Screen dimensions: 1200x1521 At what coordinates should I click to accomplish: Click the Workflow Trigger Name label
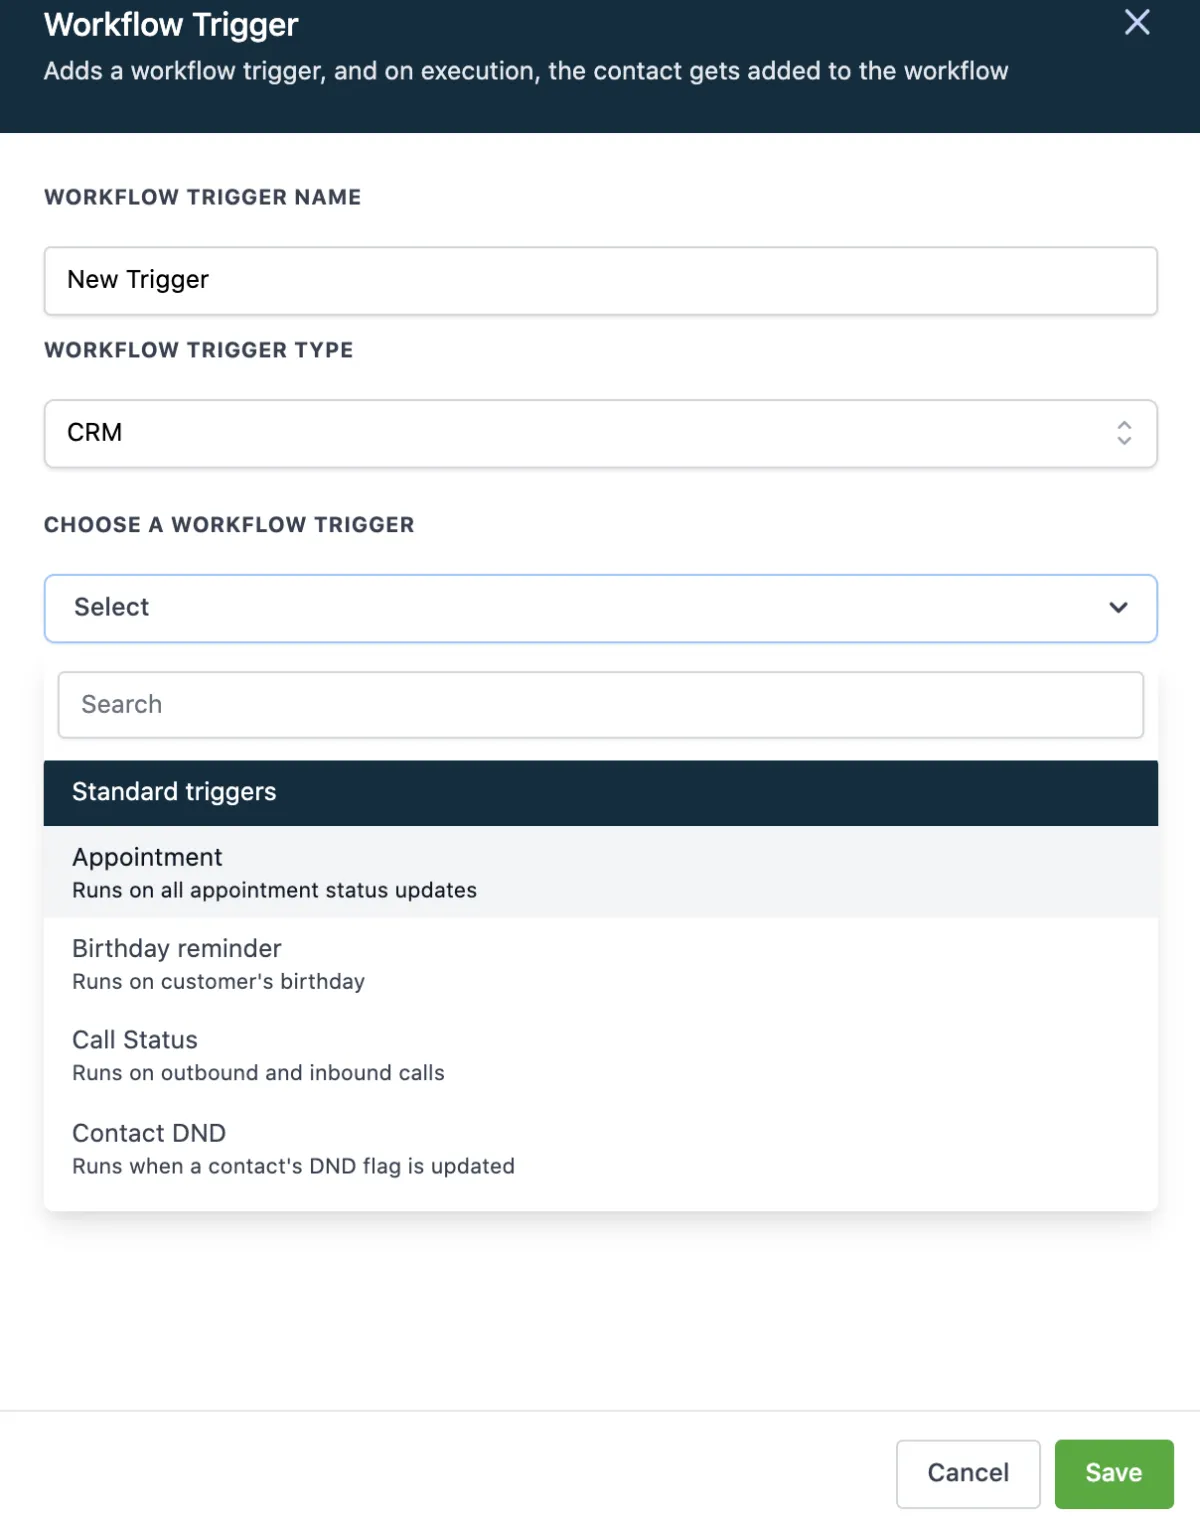(x=202, y=197)
